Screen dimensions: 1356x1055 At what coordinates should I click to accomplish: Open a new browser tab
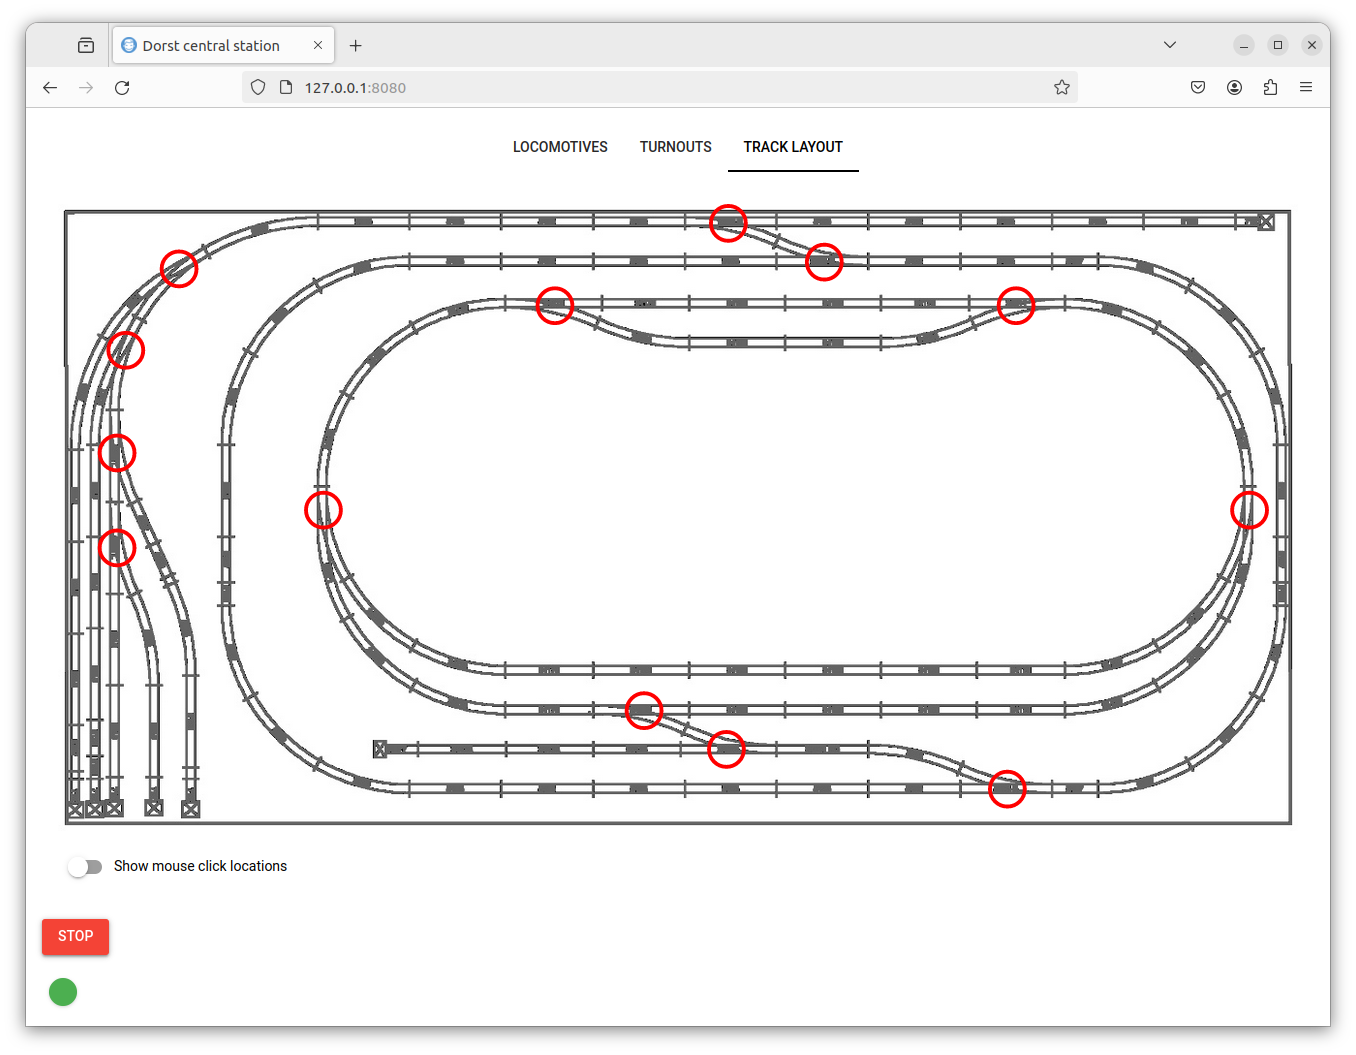tap(356, 46)
